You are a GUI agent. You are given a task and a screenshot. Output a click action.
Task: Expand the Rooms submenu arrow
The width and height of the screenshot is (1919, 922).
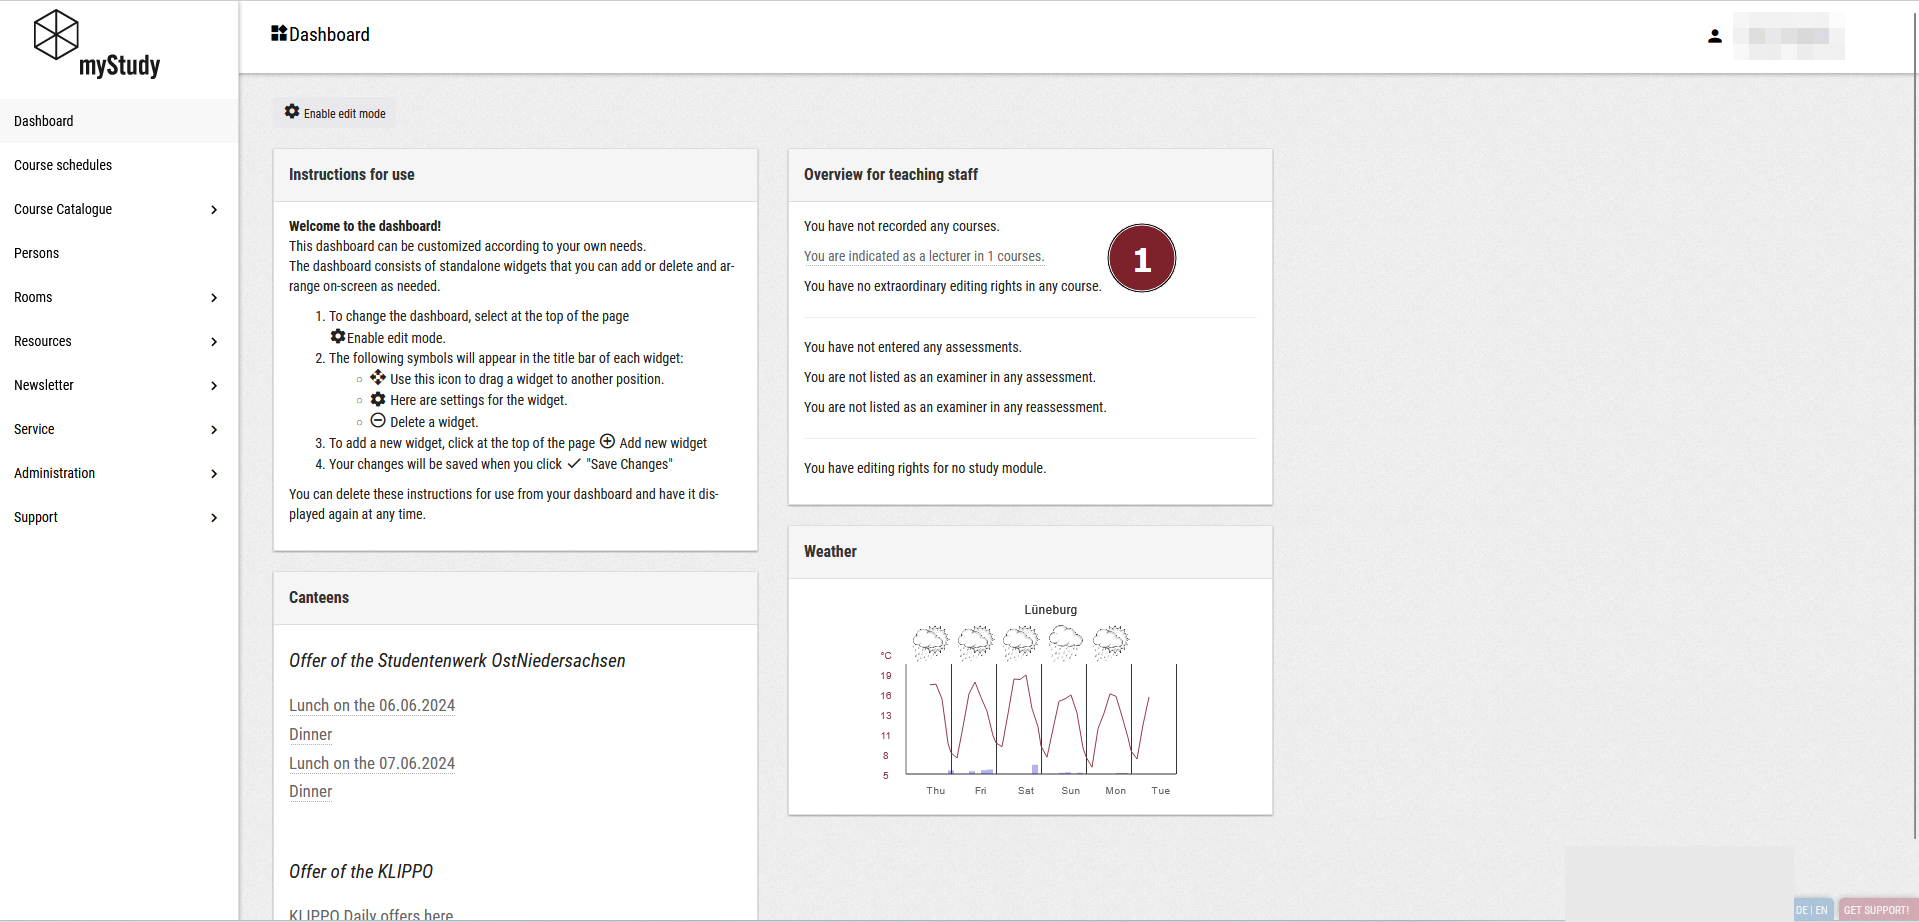pos(214,297)
